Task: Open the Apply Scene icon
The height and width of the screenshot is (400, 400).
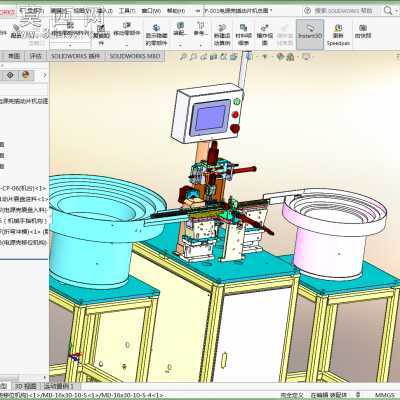Action: click(290, 57)
